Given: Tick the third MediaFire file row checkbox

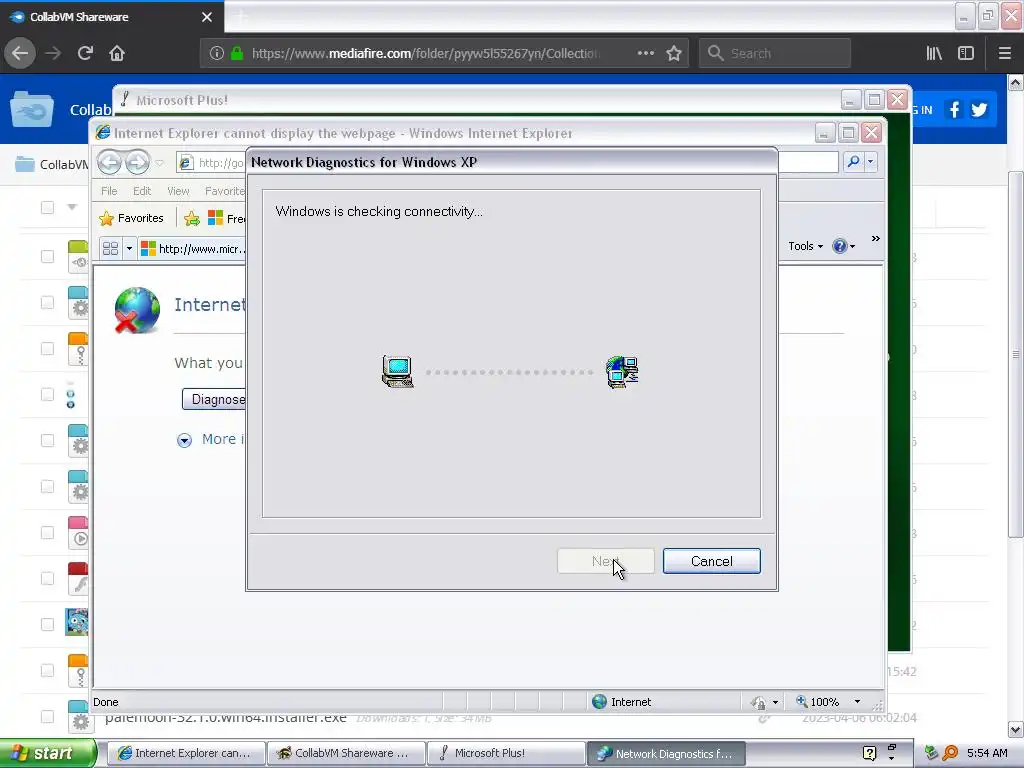Looking at the screenshot, I should (47, 349).
